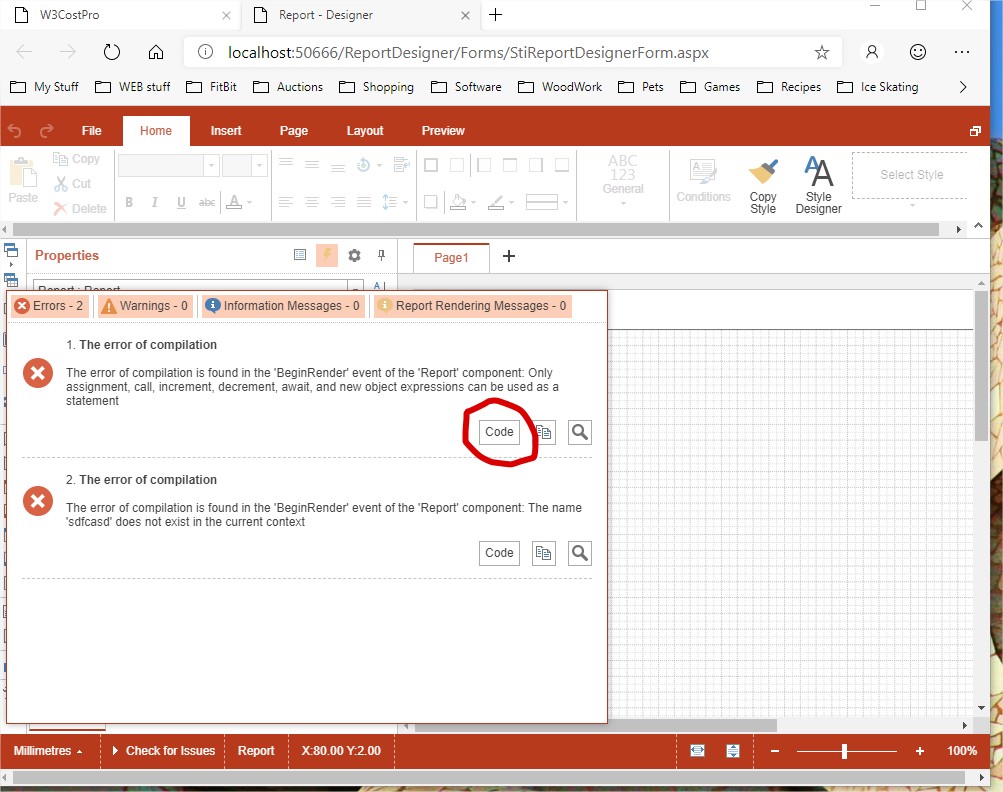Toggle the events lightning icon
This screenshot has height=792, width=1003.
(x=327, y=255)
